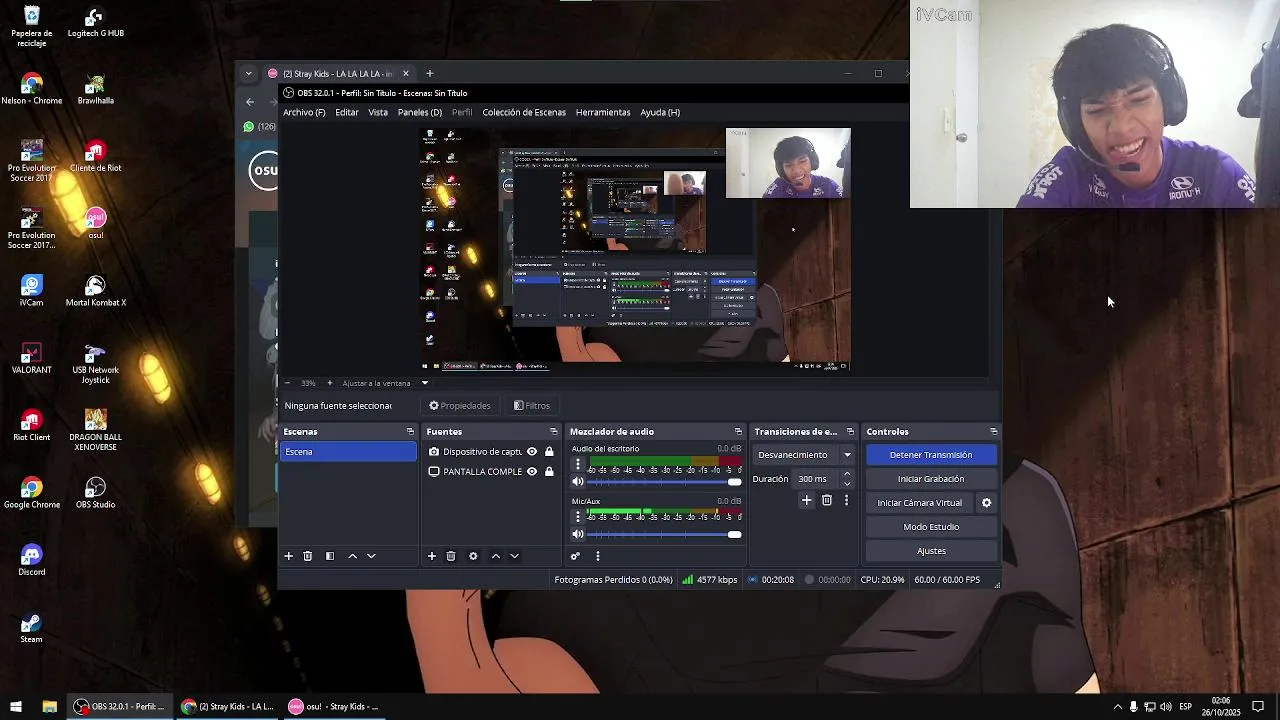This screenshot has height=720, width=1280.
Task: Show hidden system tray icons chevron
Action: point(1117,707)
